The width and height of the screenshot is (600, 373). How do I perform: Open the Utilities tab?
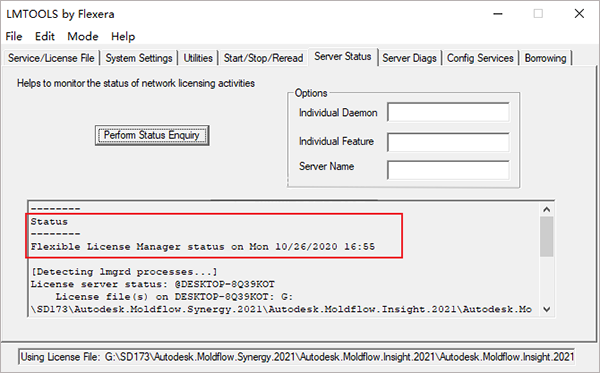click(x=198, y=58)
